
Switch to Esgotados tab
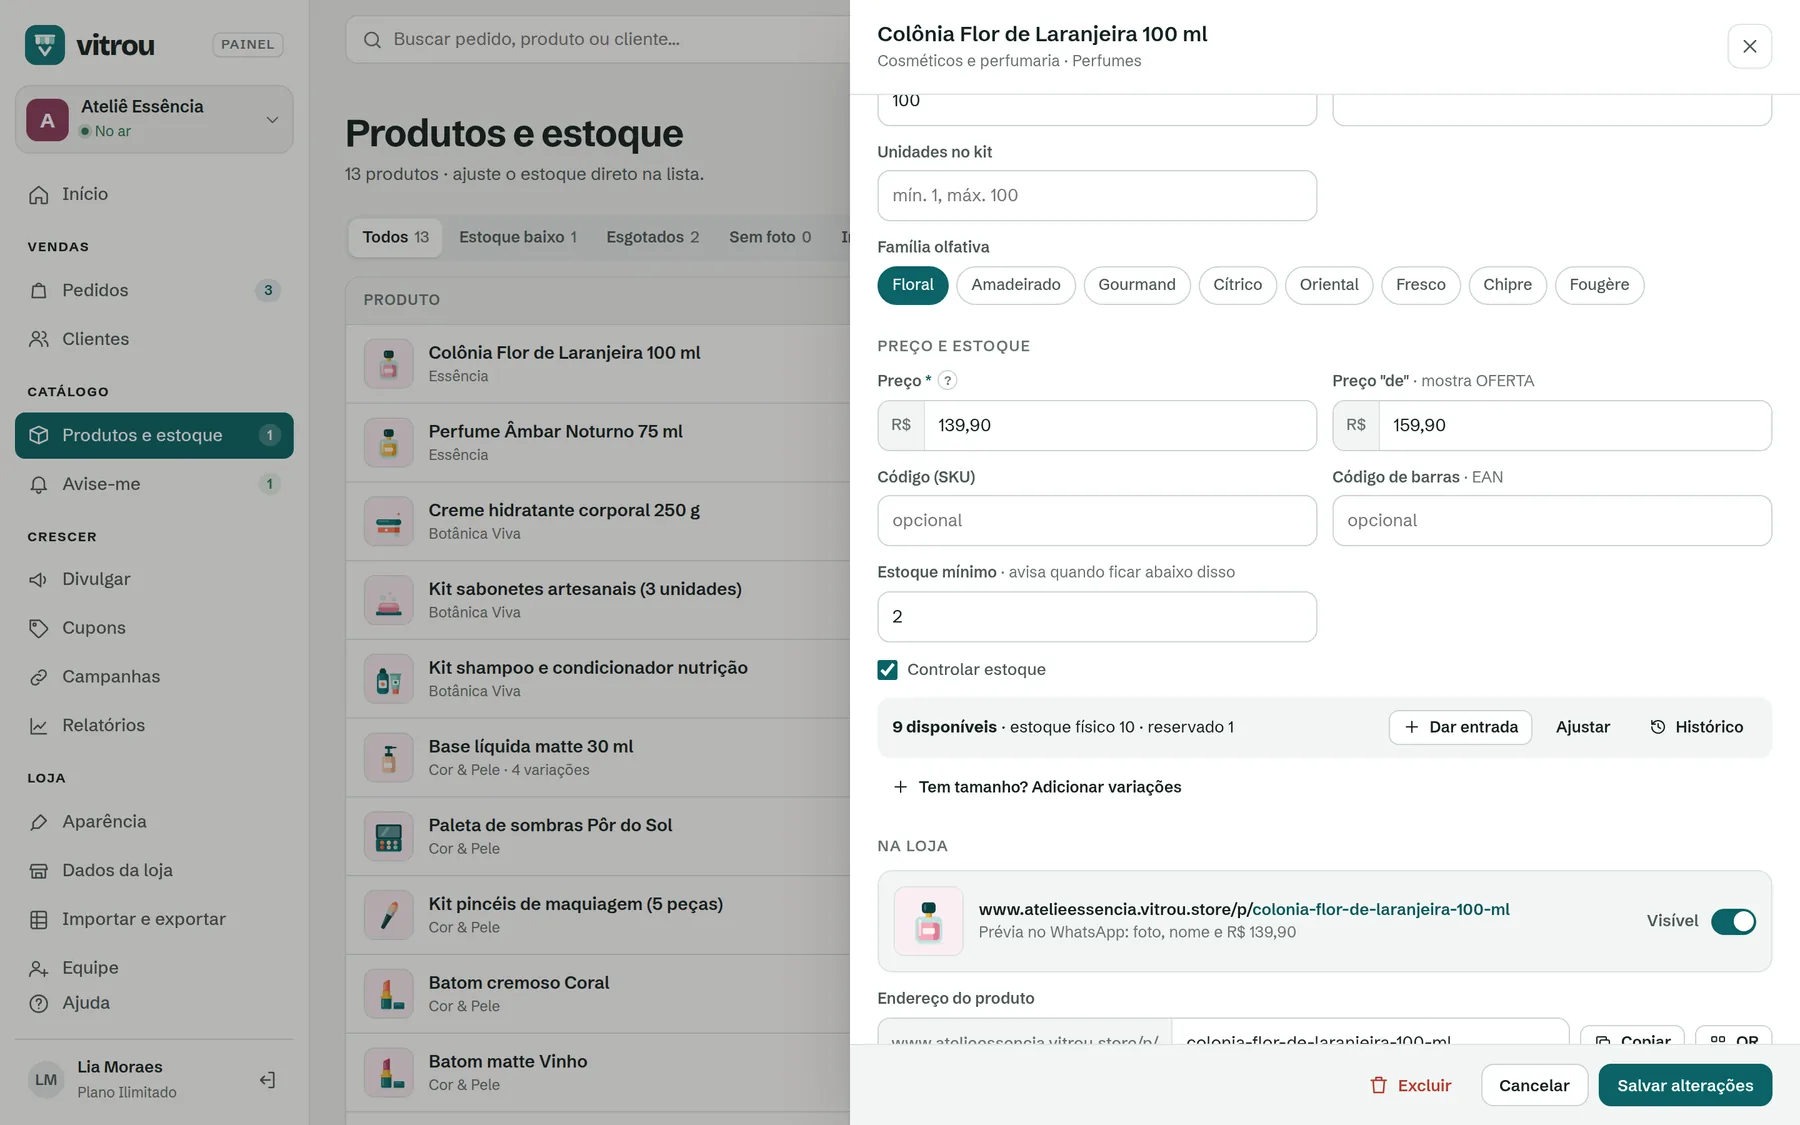(x=652, y=237)
